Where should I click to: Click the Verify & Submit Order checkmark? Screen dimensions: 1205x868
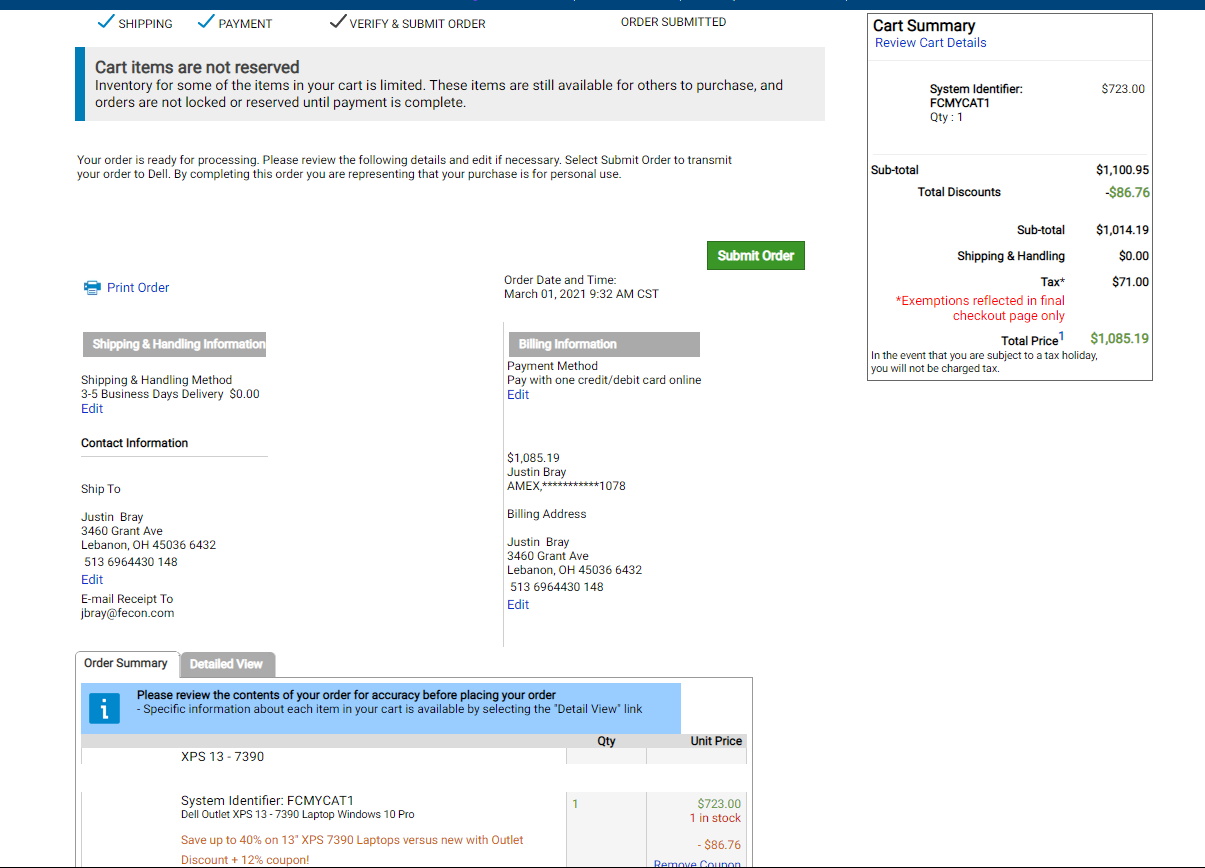pyautogui.click(x=338, y=22)
